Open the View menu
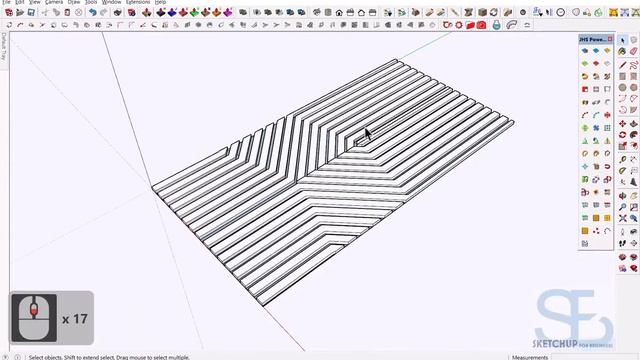The height and width of the screenshot is (360, 640). pyautogui.click(x=35, y=2)
